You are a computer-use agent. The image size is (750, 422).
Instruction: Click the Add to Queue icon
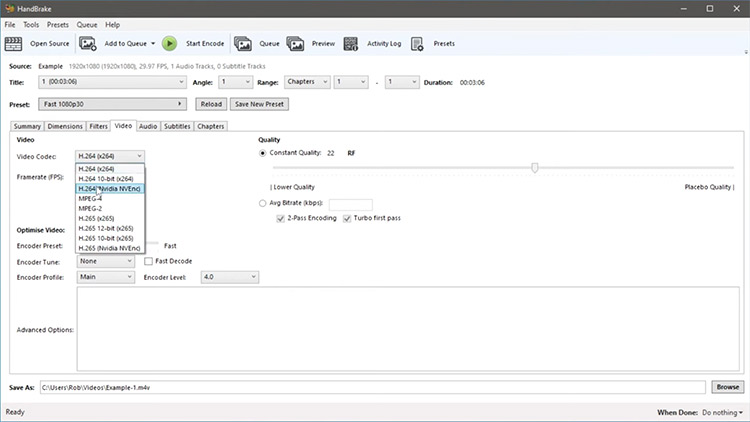click(x=88, y=44)
